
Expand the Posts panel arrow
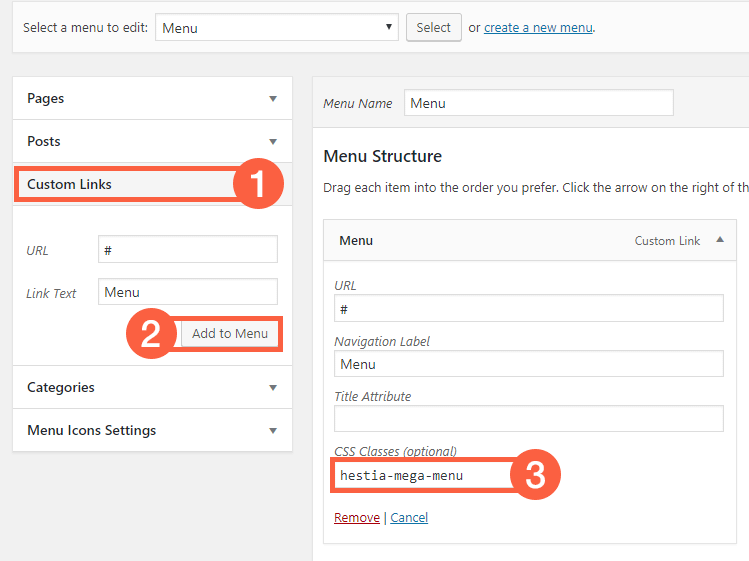pyautogui.click(x=273, y=142)
